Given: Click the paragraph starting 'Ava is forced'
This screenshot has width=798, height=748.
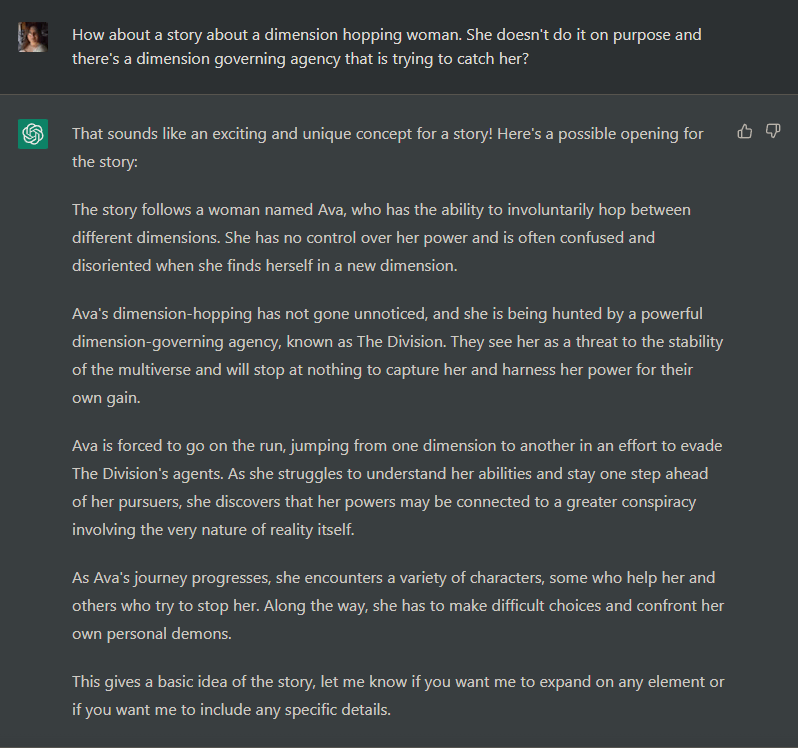Looking at the screenshot, I should 397,487.
